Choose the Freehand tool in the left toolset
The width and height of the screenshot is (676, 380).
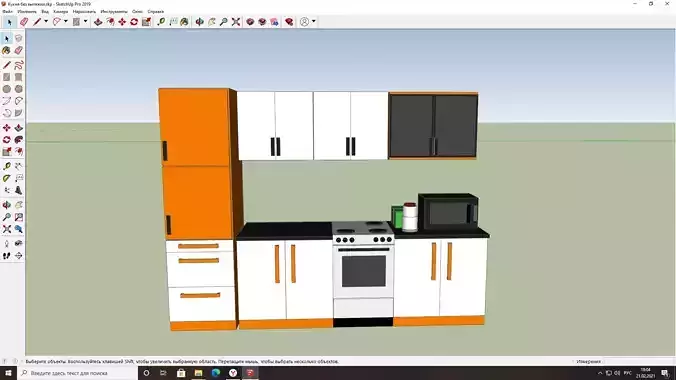pos(19,65)
